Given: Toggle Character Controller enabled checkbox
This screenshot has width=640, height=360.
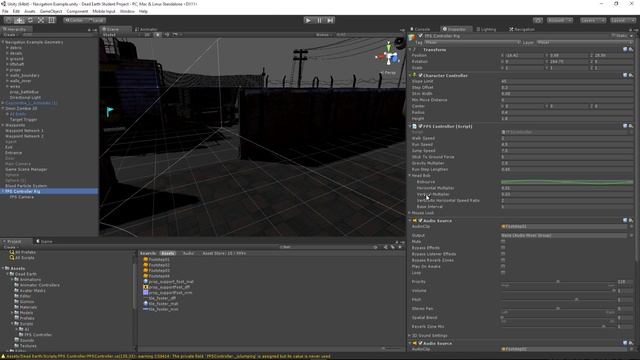Looking at the screenshot, I should [x=420, y=76].
